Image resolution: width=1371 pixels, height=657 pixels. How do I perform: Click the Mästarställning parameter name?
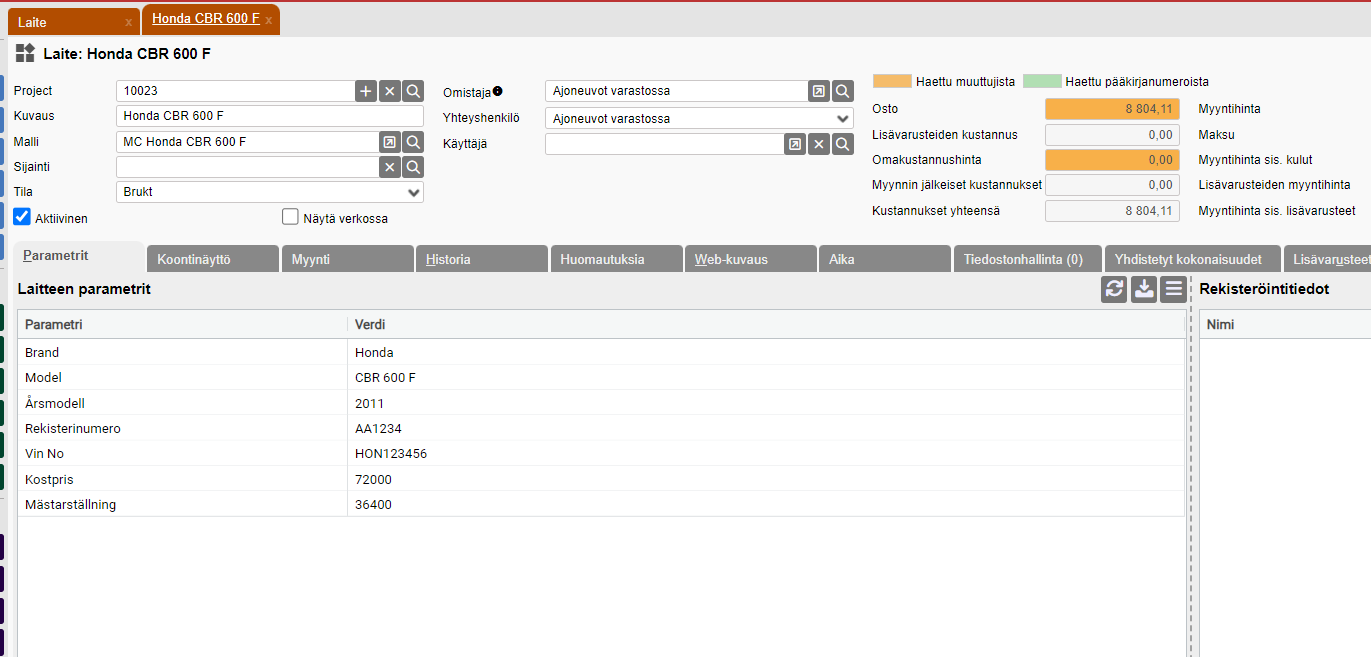(70, 504)
